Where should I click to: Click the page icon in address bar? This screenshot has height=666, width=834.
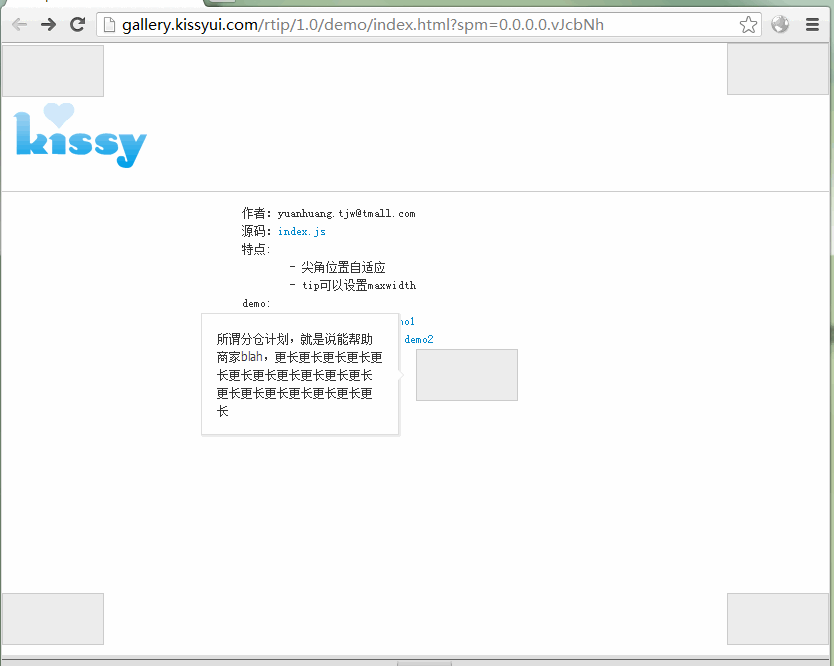coord(110,25)
